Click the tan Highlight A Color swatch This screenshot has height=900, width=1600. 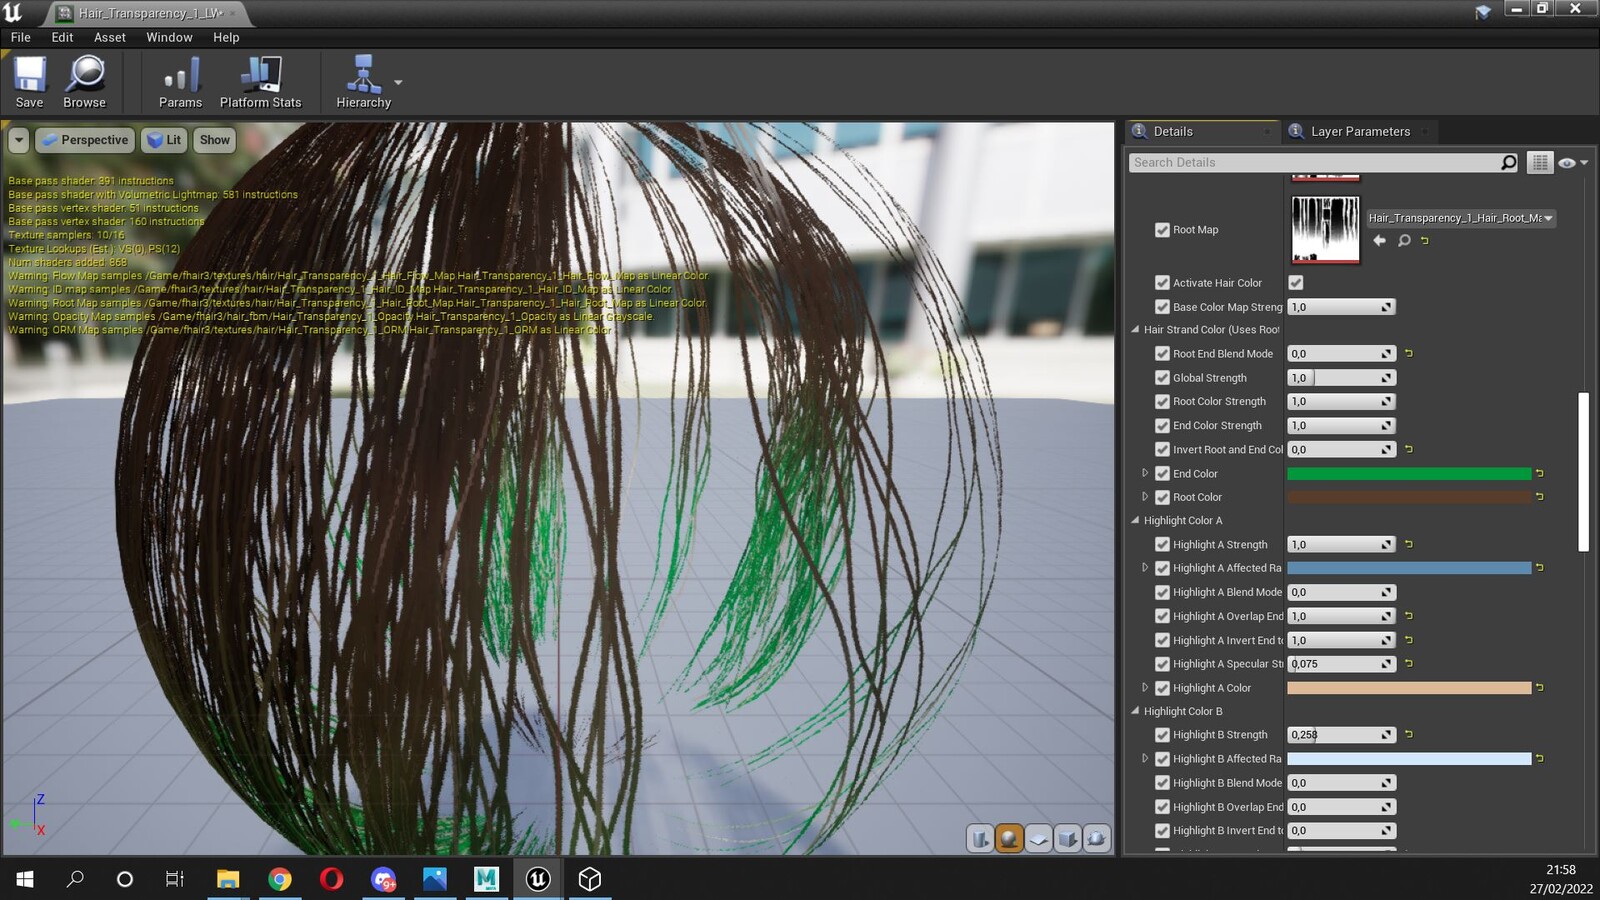1409,688
